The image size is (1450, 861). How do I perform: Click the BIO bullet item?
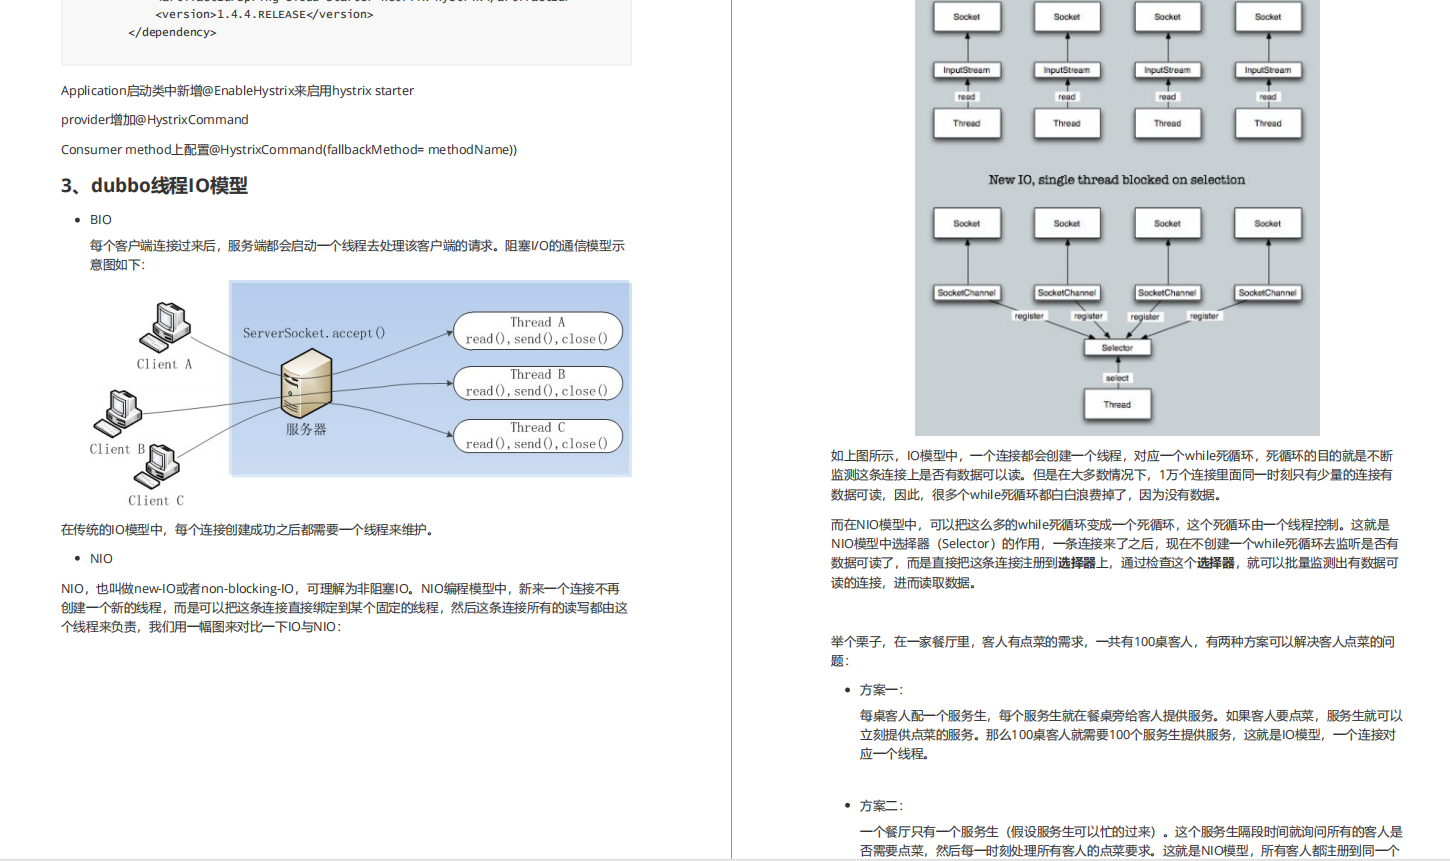click(x=101, y=220)
